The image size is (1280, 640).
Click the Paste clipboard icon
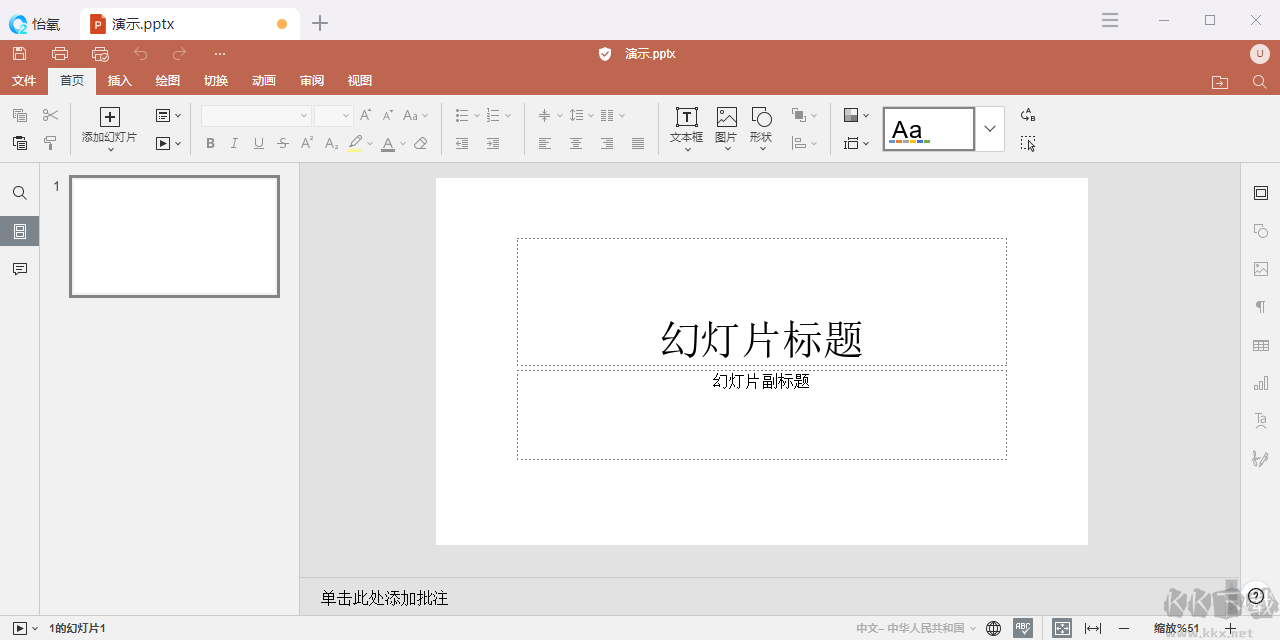[20, 144]
